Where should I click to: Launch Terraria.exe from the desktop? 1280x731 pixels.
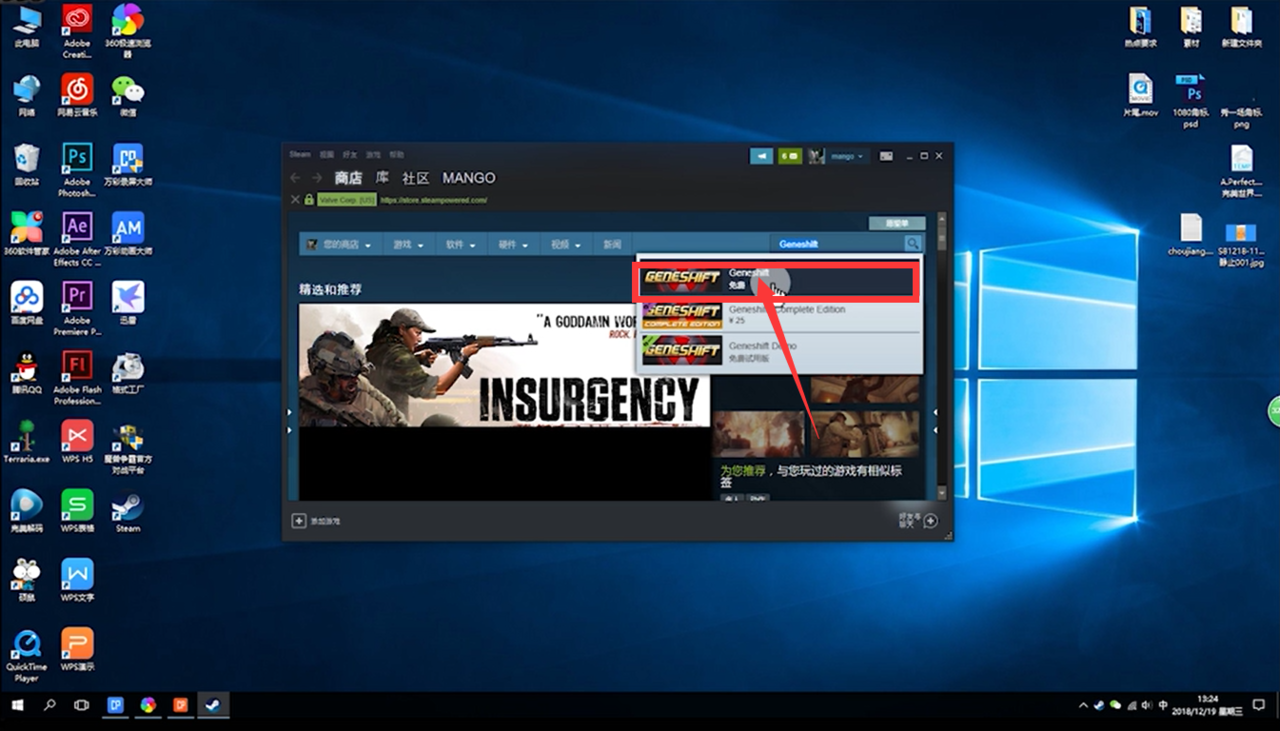(27, 442)
